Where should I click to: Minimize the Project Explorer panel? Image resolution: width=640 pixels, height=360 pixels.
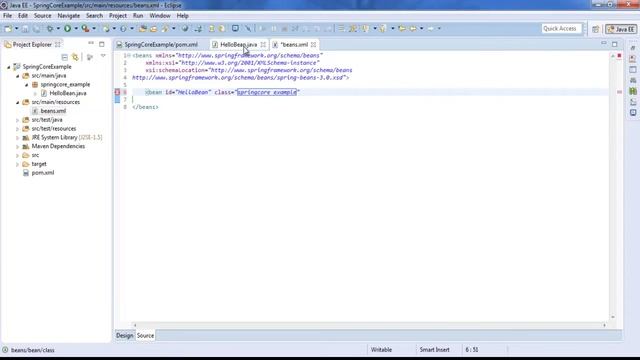pyautogui.click(x=91, y=43)
